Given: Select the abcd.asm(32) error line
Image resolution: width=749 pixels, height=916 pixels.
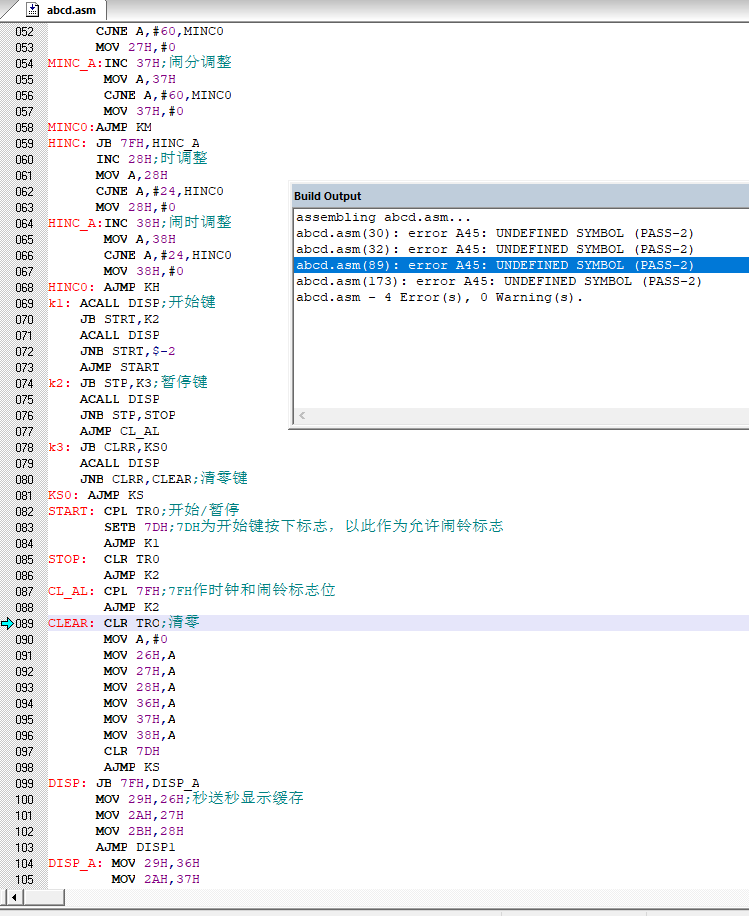Looking at the screenshot, I should 494,249.
